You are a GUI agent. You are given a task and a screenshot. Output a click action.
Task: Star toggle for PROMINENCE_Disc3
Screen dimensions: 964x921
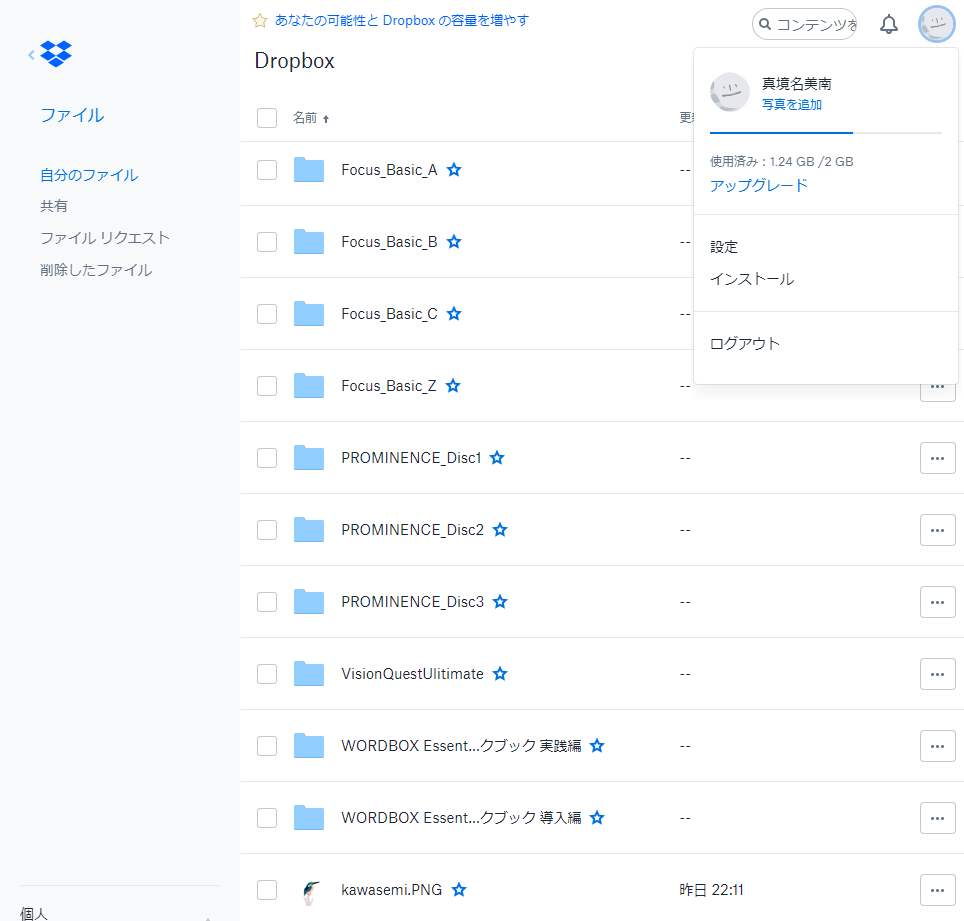500,601
